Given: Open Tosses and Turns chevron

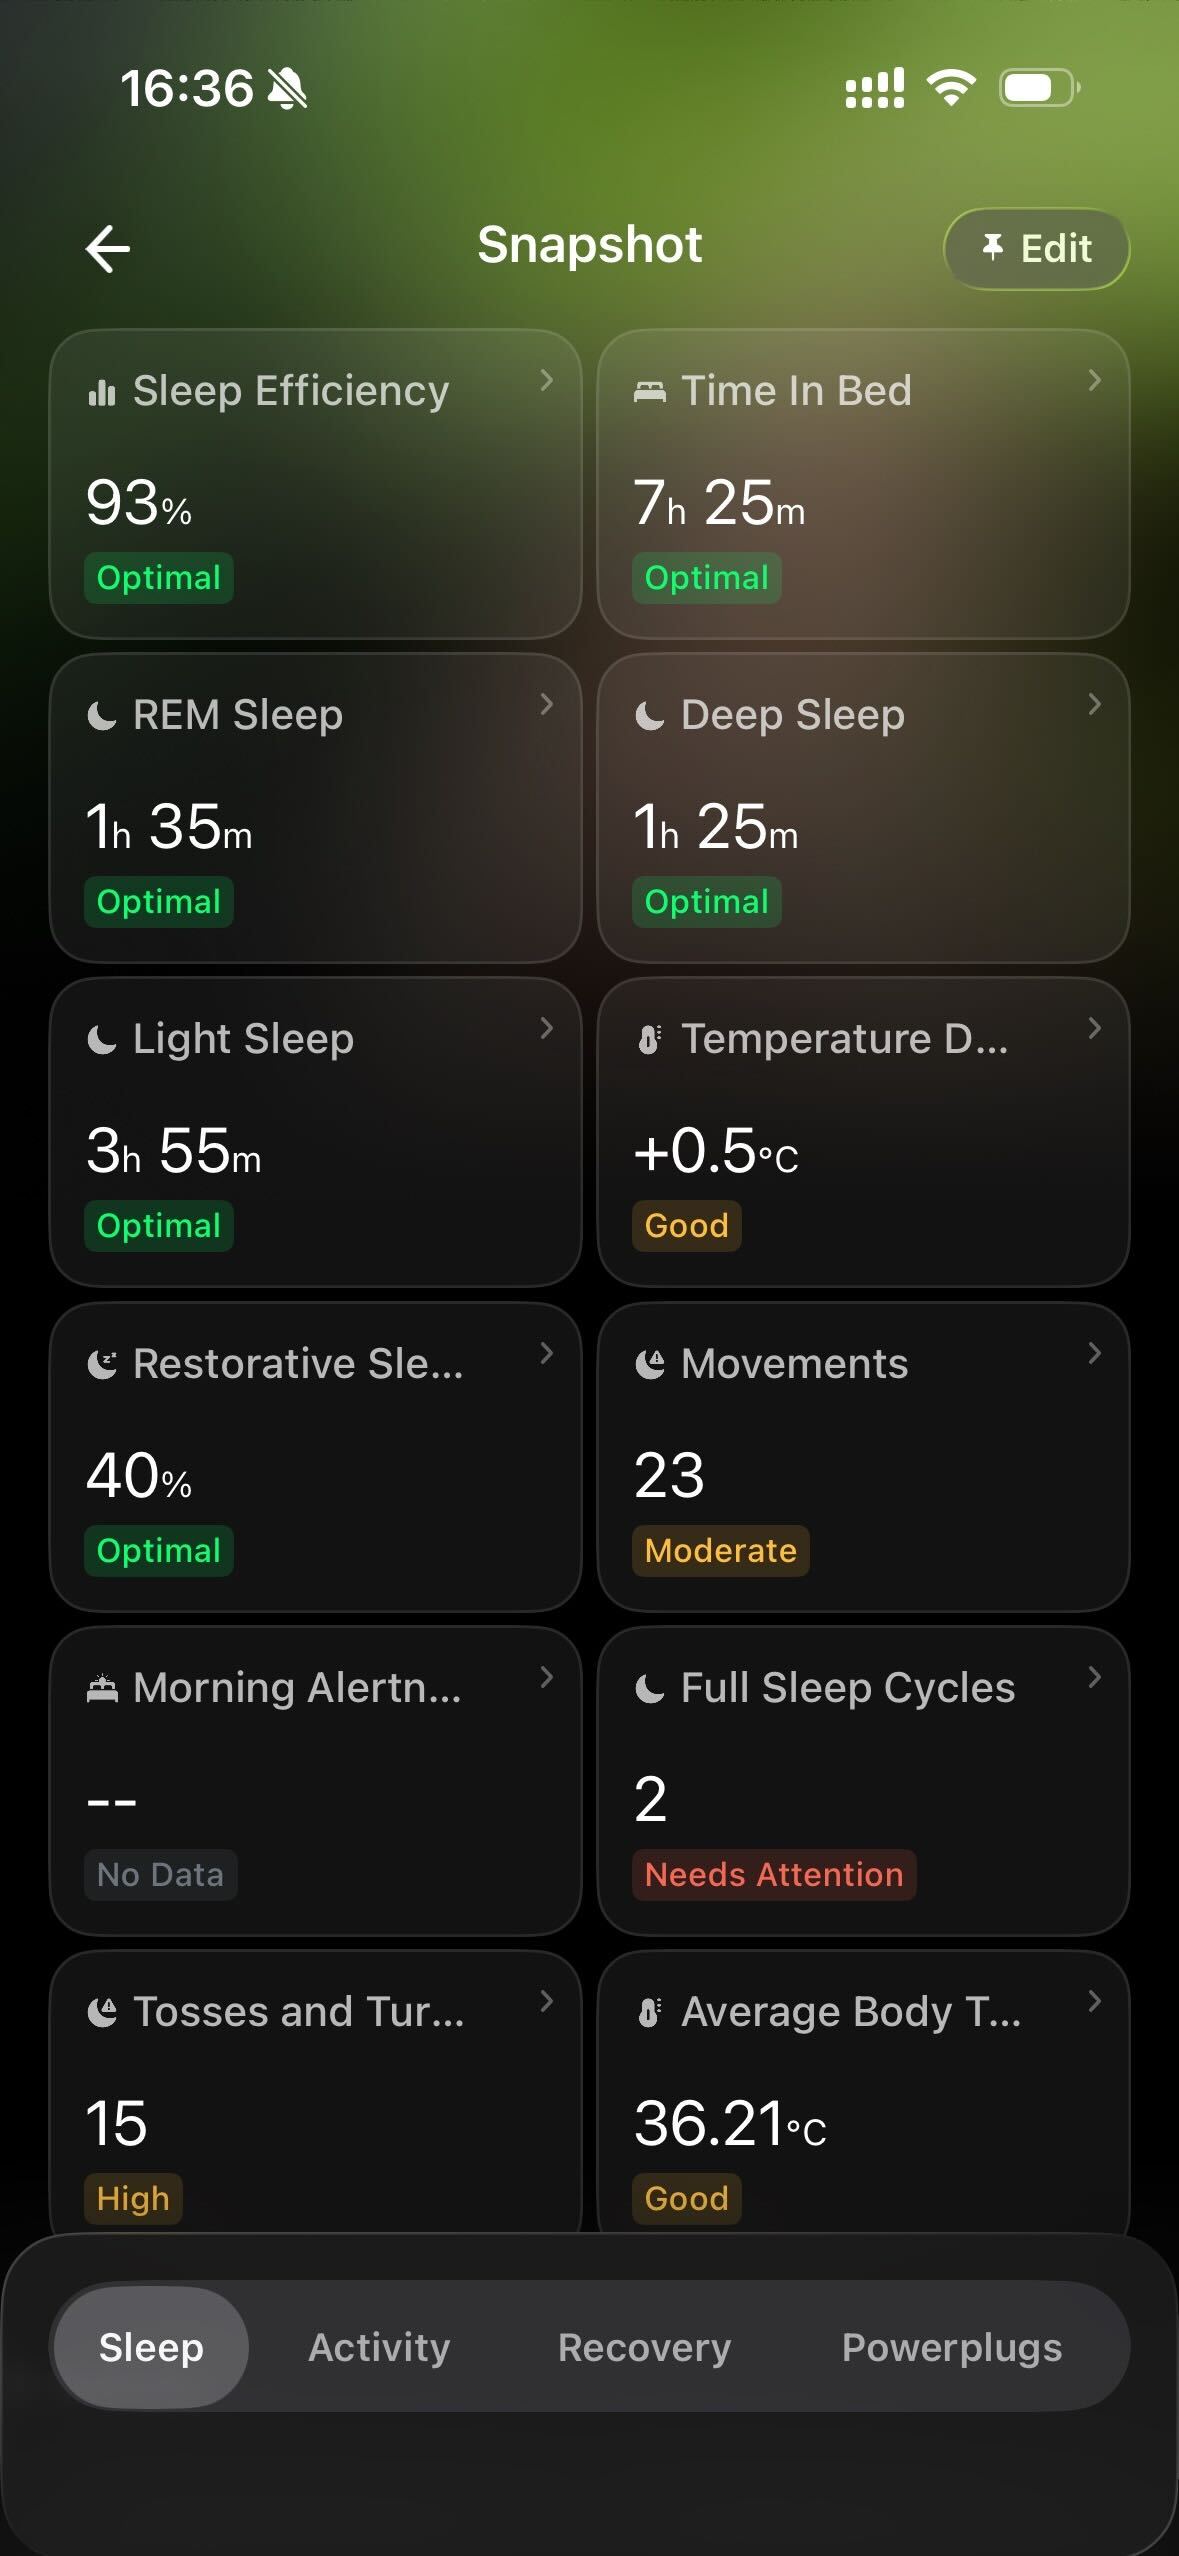Looking at the screenshot, I should point(546,2001).
